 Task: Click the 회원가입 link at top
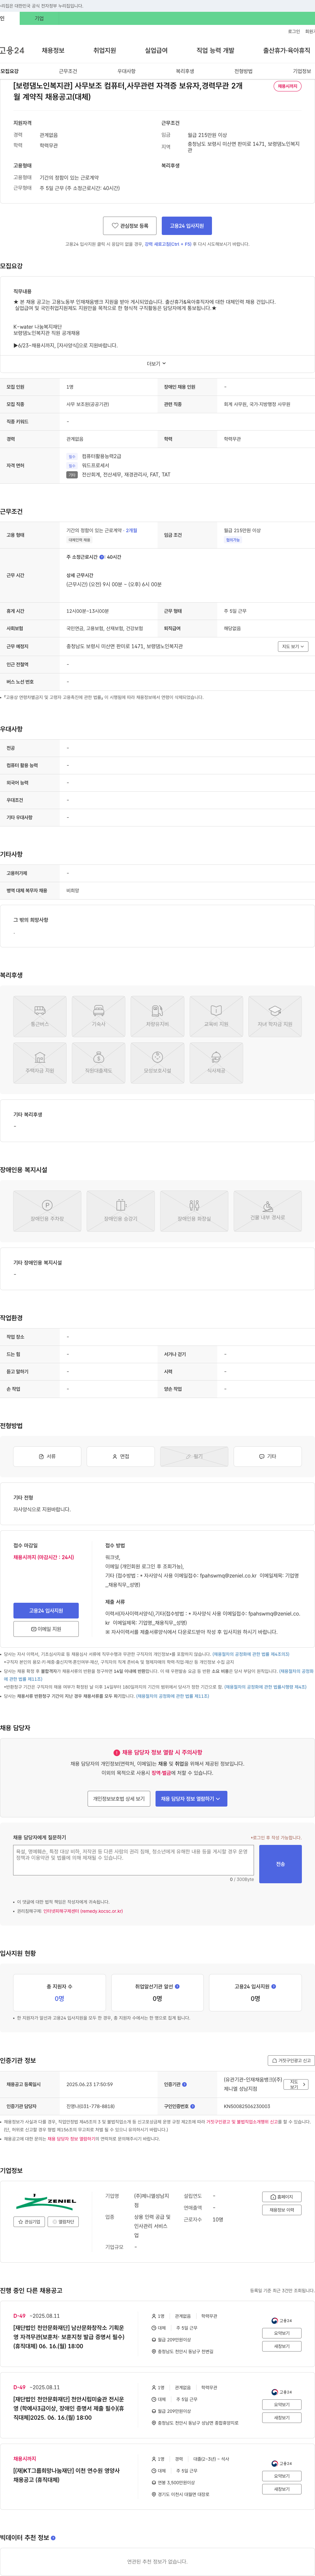pos(310,31)
